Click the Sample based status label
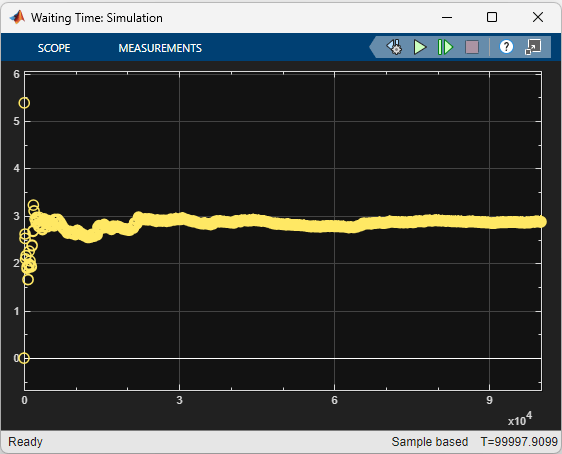The width and height of the screenshot is (562, 454). (430, 442)
